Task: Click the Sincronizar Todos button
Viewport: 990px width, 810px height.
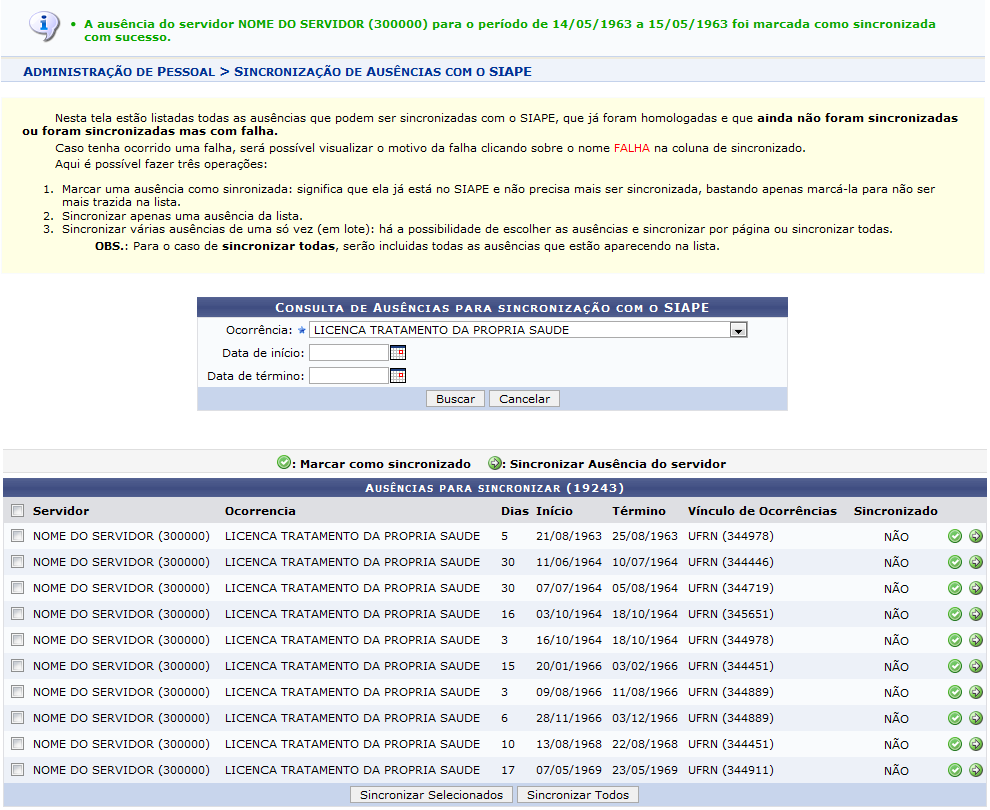Action: (x=579, y=795)
